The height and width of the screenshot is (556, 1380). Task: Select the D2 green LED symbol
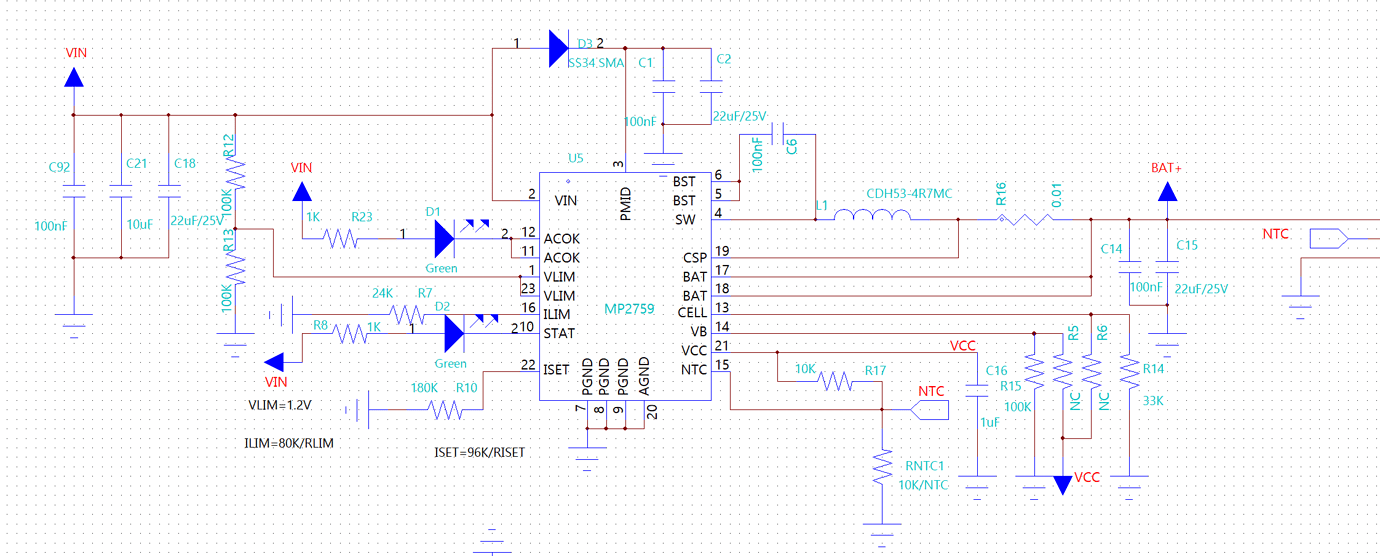453,332
